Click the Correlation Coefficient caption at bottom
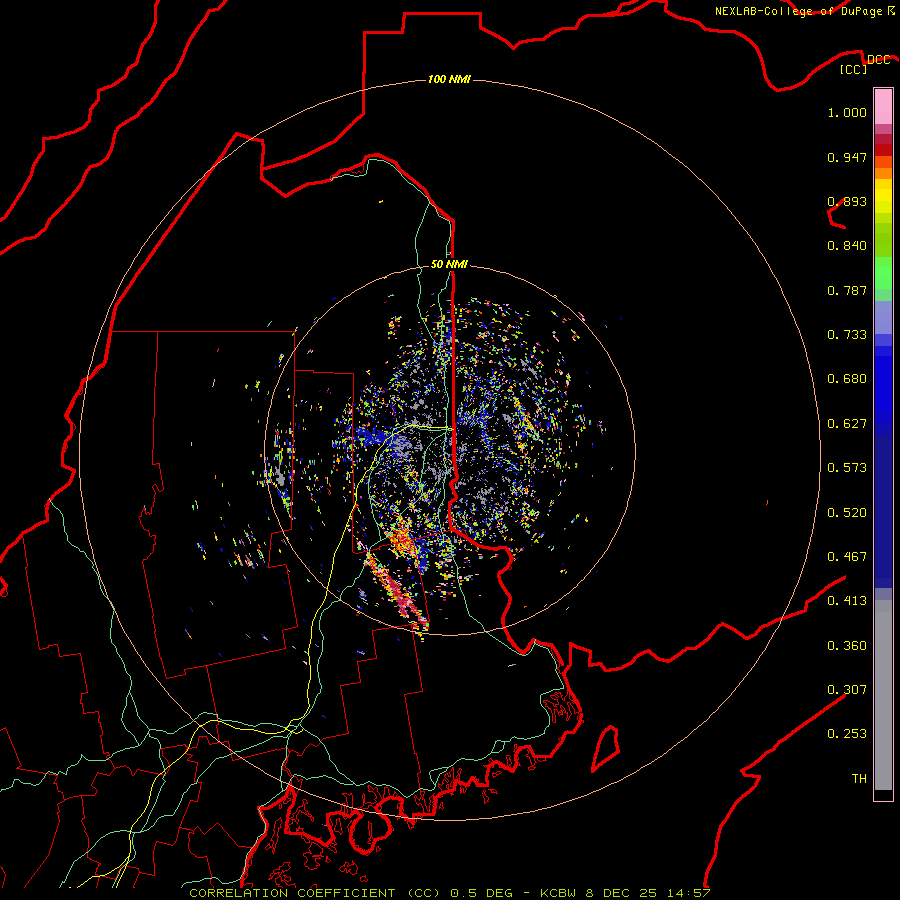The height and width of the screenshot is (900, 900). coord(449,893)
